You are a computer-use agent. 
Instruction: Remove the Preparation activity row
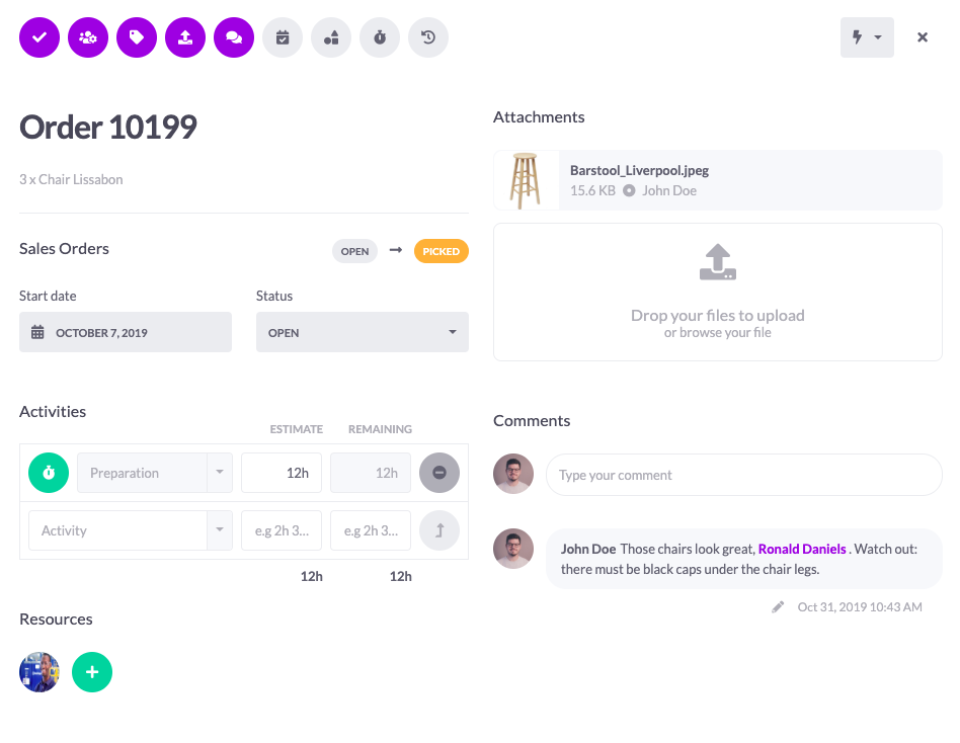(x=439, y=473)
